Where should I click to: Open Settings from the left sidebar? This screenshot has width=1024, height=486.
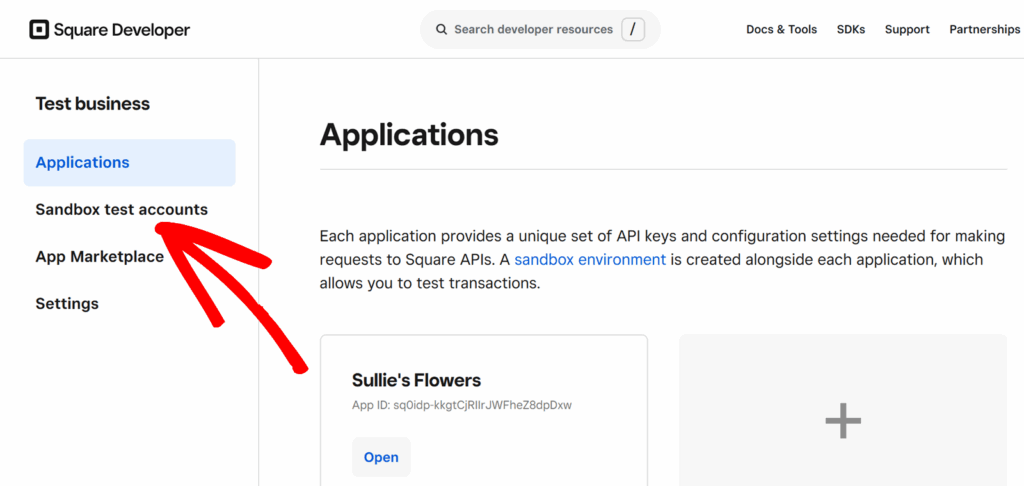point(67,304)
